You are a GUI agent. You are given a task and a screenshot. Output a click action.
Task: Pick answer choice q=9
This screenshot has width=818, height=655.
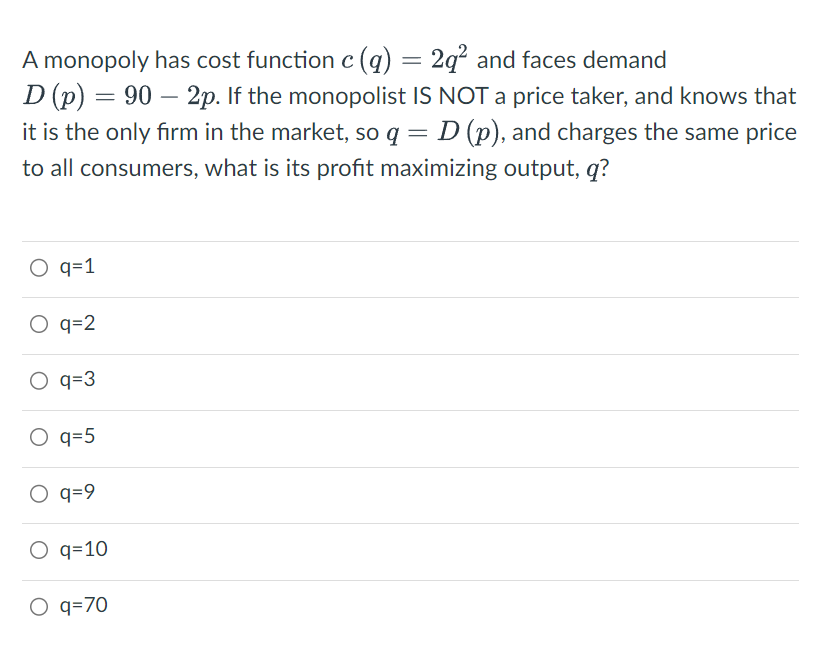click(x=37, y=493)
